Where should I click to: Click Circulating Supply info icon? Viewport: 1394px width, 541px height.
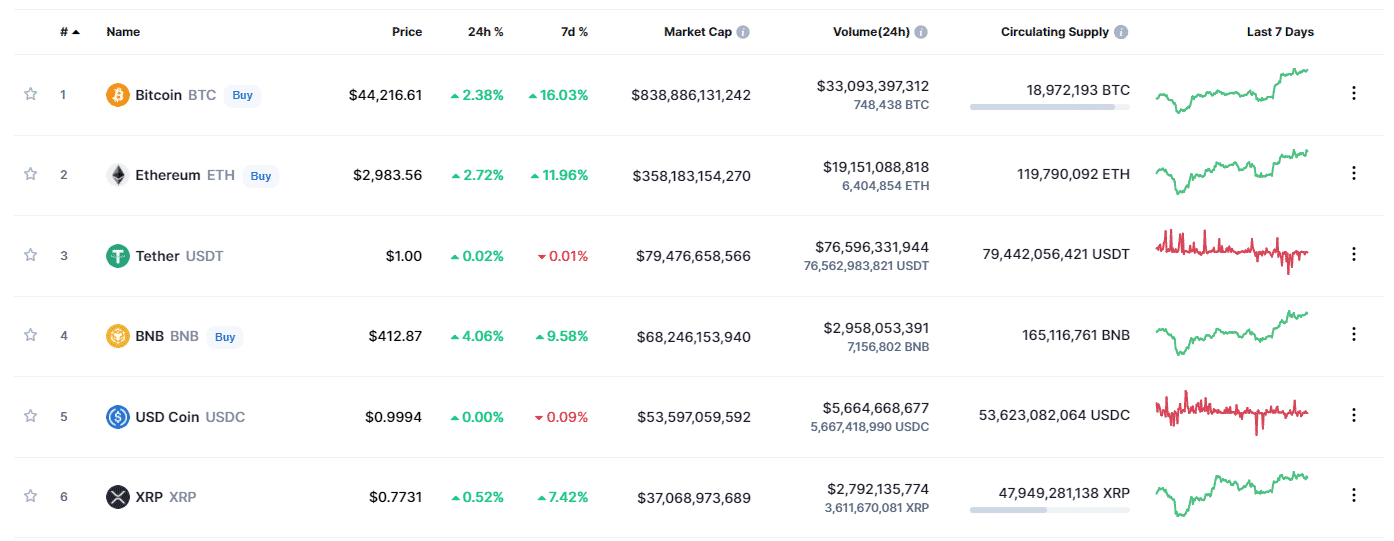coord(1121,32)
